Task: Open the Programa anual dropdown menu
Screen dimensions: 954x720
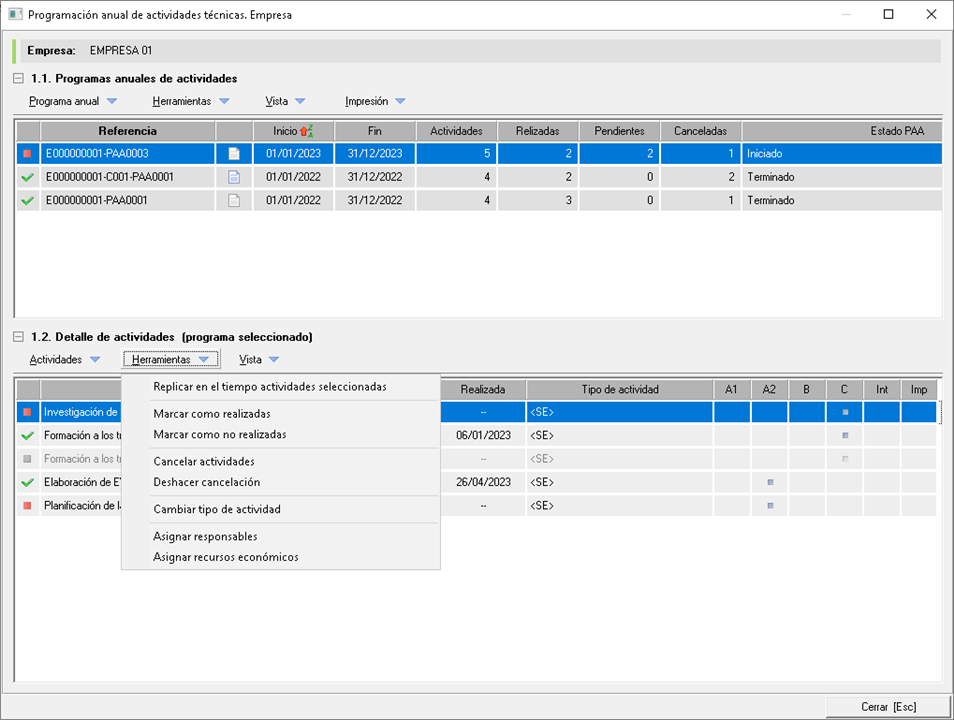Action: click(x=73, y=101)
